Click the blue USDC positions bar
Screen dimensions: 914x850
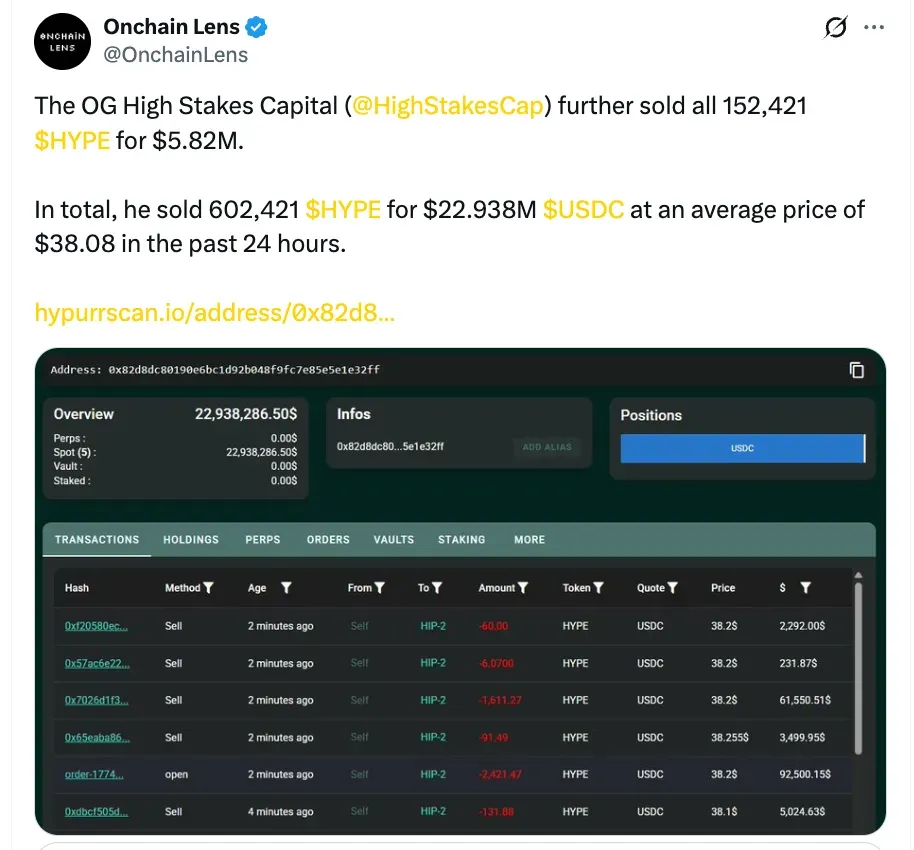click(x=742, y=448)
